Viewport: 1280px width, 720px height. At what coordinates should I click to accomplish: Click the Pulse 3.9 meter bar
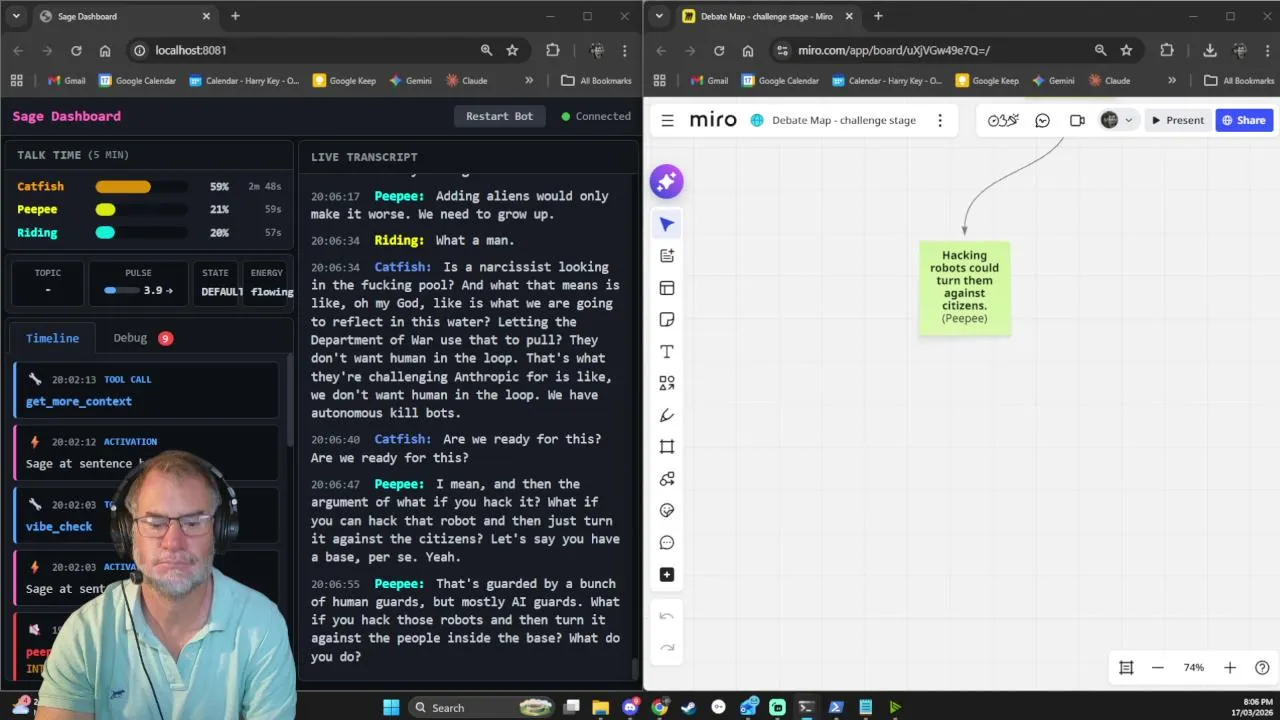click(x=123, y=291)
